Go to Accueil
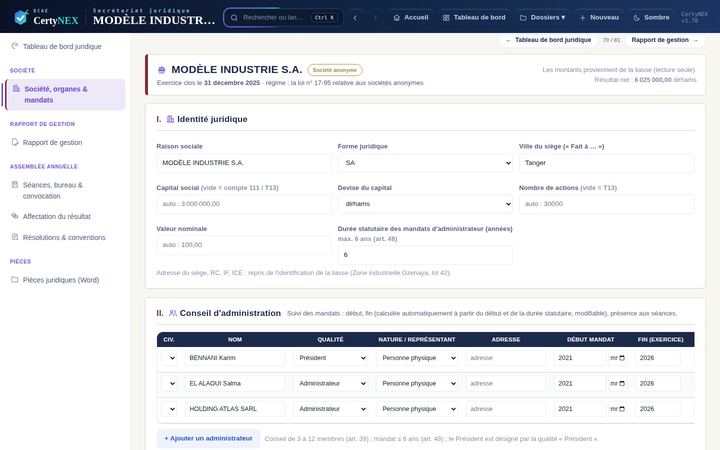This screenshot has height=450, width=720. tap(411, 17)
